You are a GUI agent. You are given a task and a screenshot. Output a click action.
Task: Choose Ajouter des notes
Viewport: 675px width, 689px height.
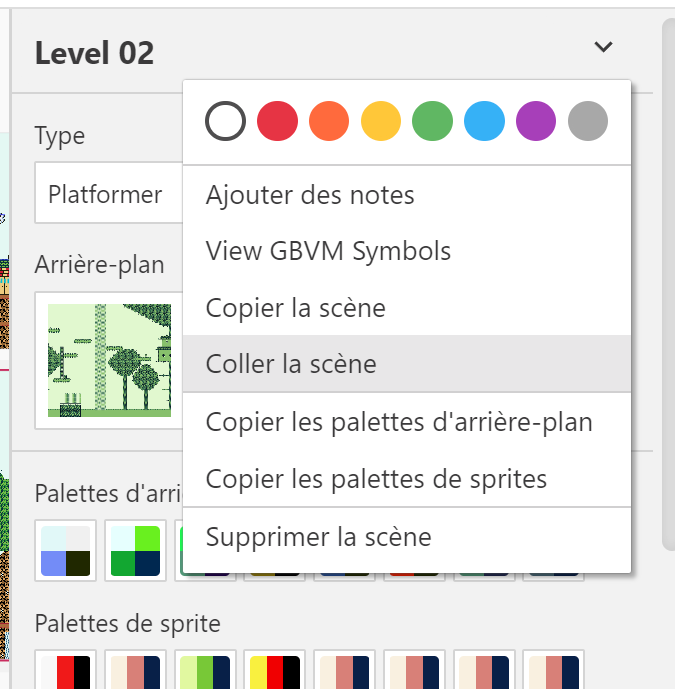point(310,195)
